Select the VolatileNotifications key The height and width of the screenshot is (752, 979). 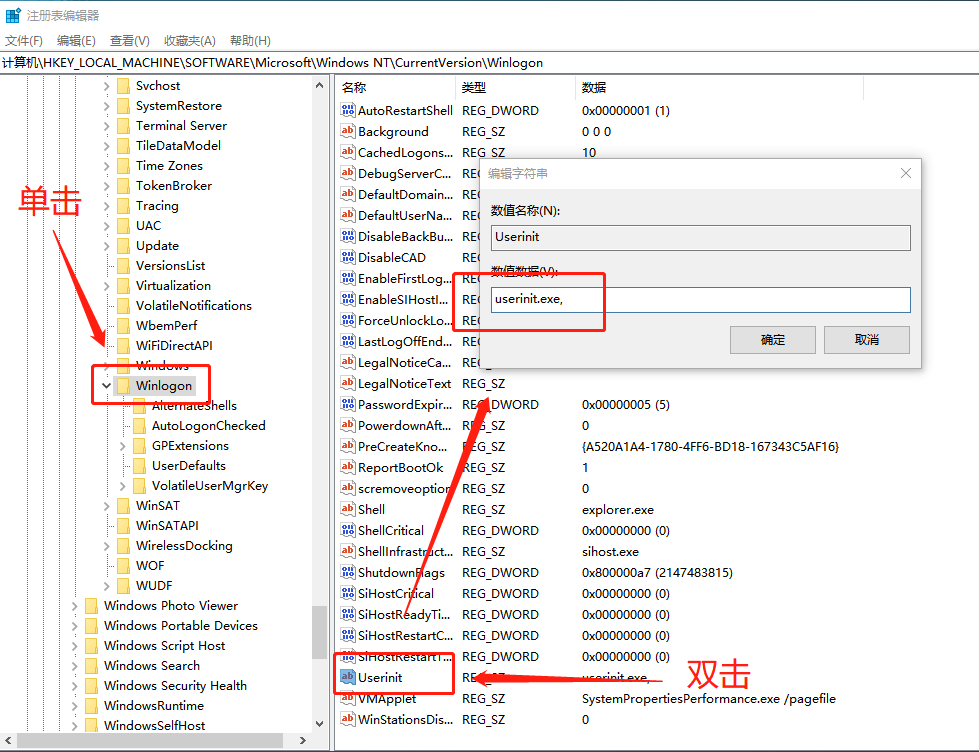[x=194, y=305]
